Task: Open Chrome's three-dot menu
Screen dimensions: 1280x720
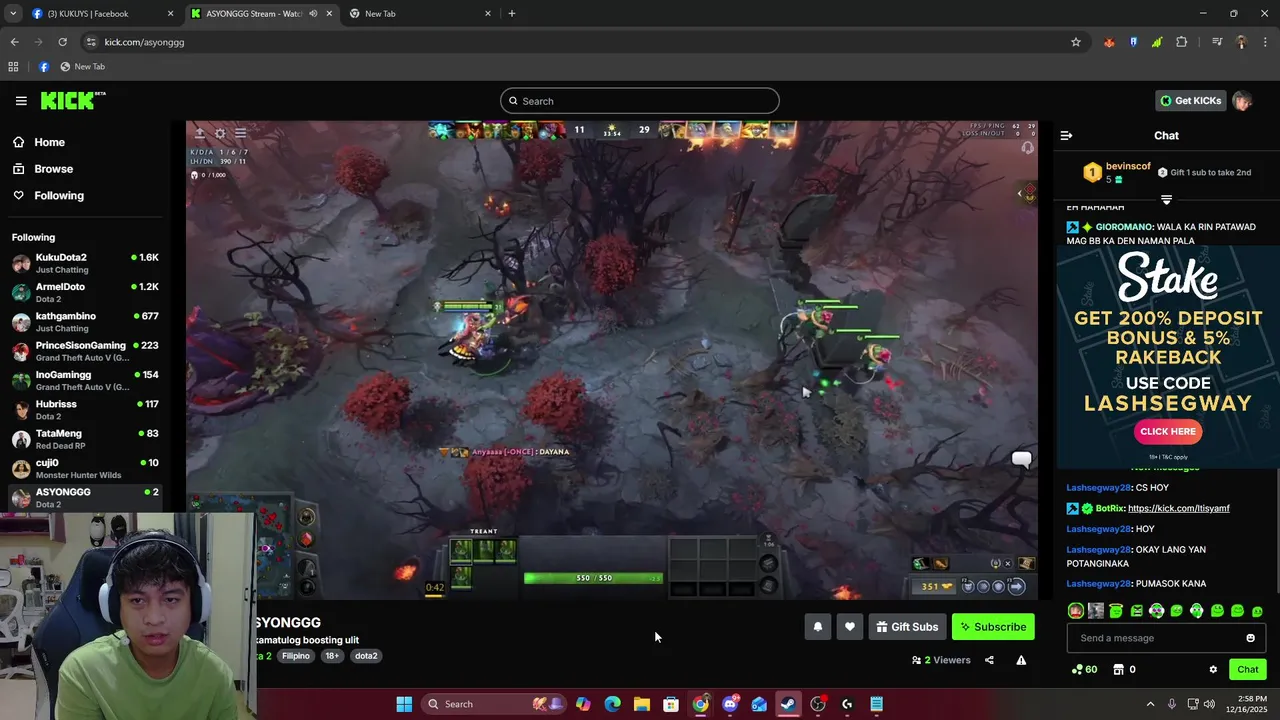Action: 1264,42
